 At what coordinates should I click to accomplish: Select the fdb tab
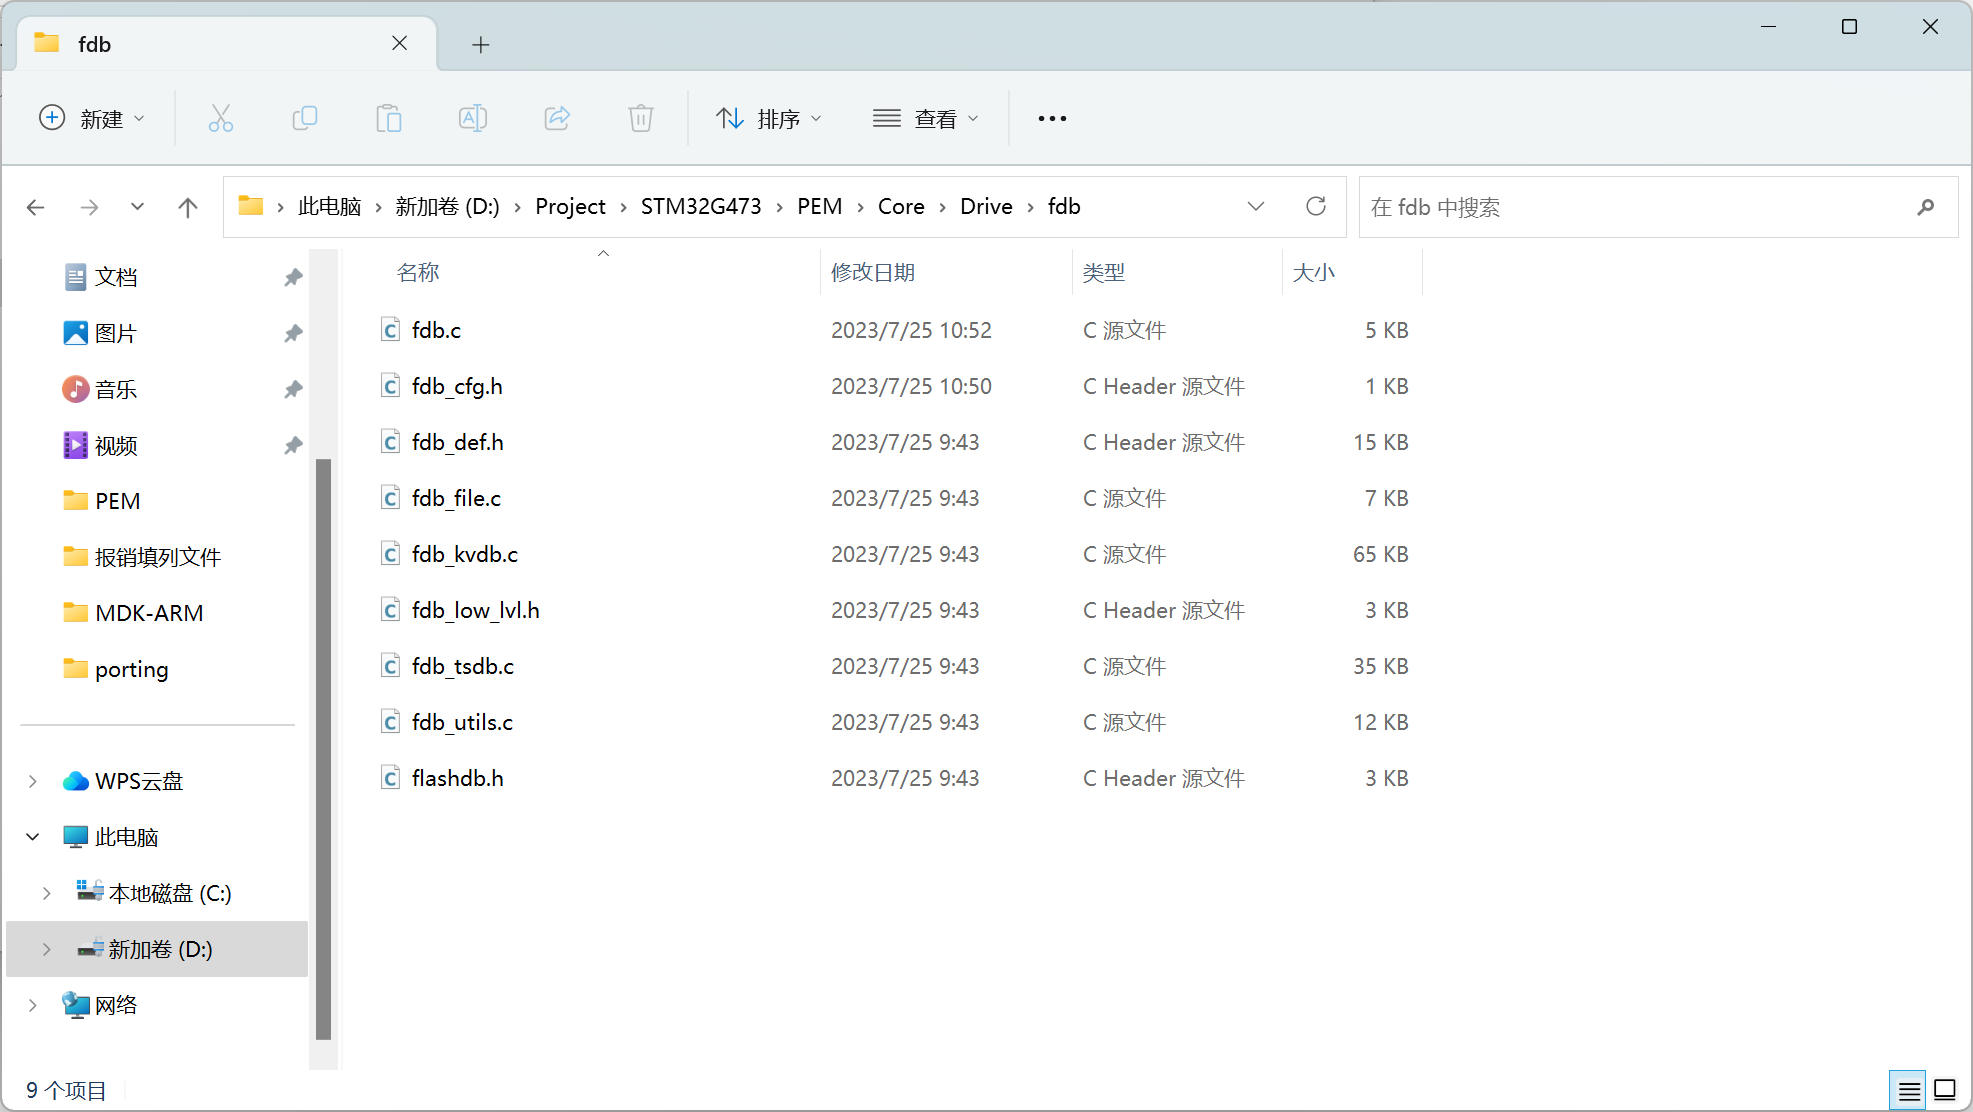tap(227, 44)
